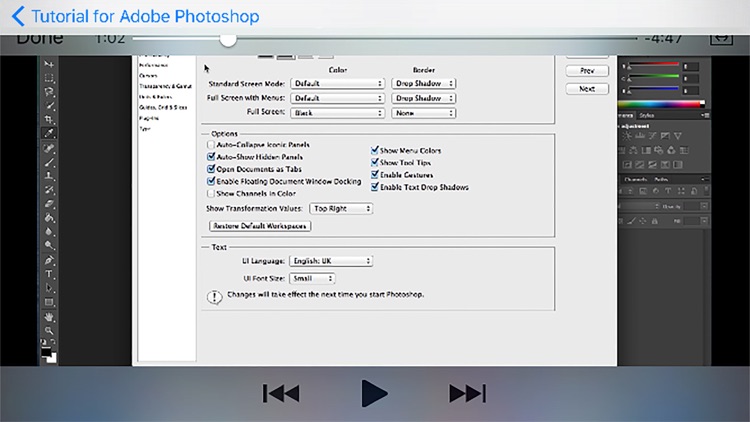Toggle Show Tool Tips checkbox

coord(375,163)
